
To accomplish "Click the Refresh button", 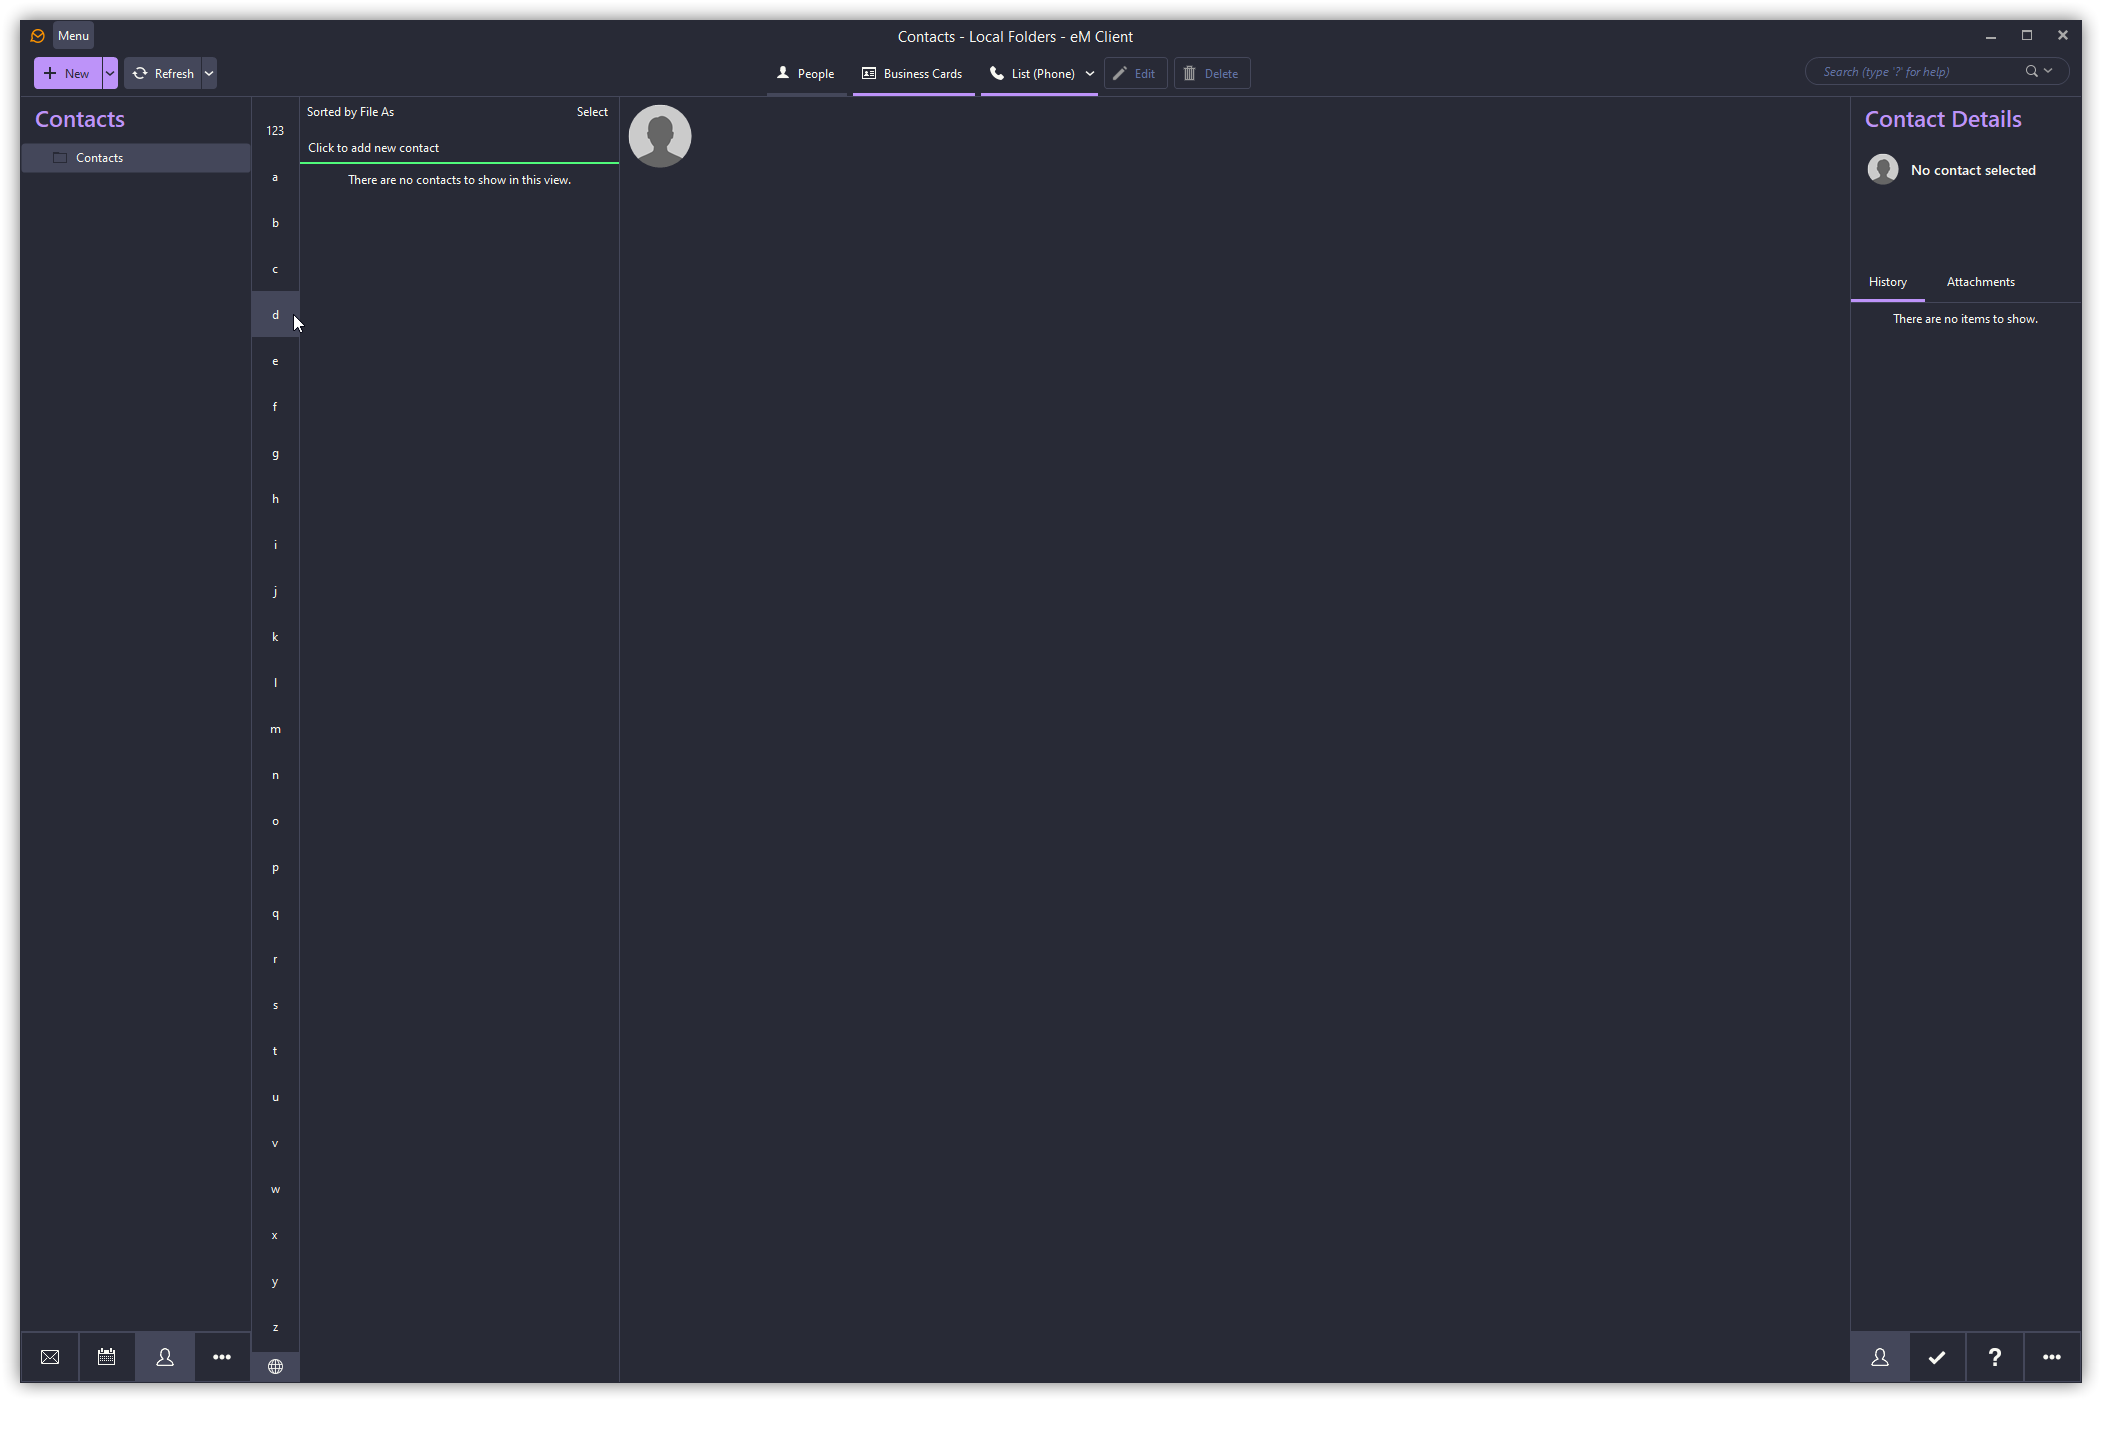I will click(x=164, y=73).
